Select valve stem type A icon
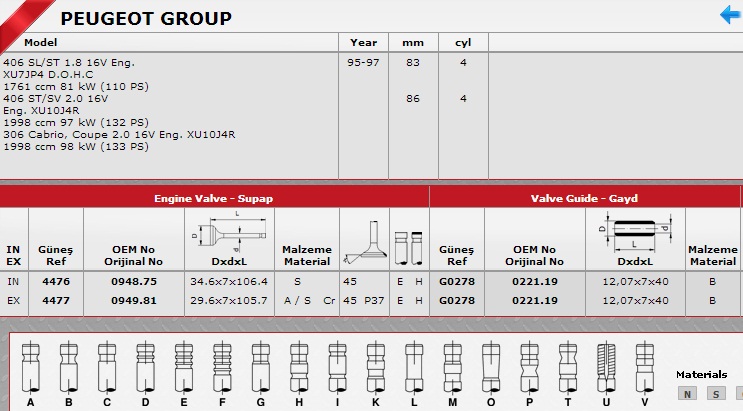The image size is (743, 411). pos(31,367)
